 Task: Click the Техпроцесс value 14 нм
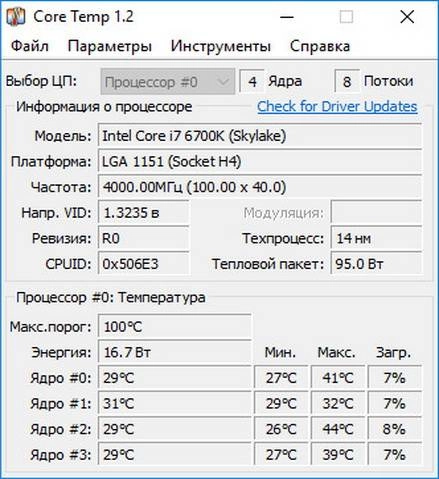point(376,238)
